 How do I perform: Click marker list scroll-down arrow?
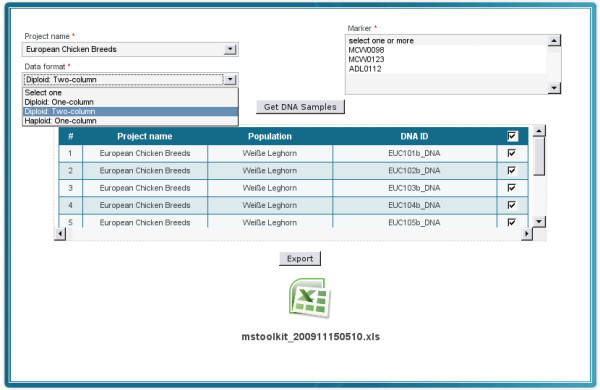coord(554,88)
